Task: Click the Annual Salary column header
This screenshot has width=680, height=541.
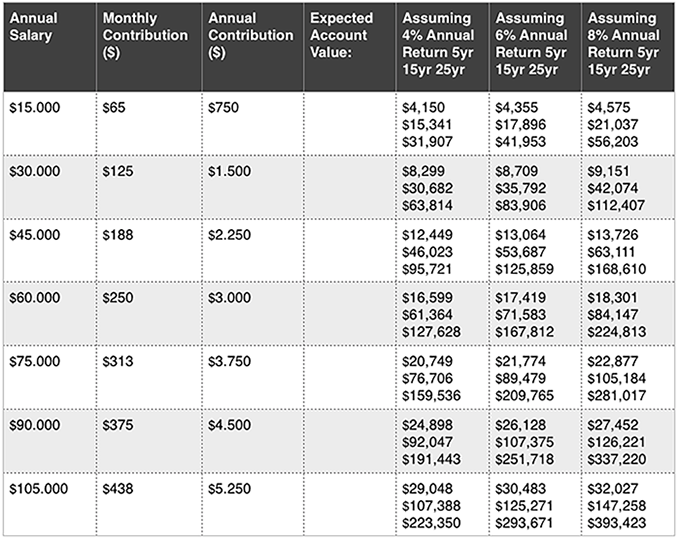Action: pyautogui.click(x=33, y=27)
